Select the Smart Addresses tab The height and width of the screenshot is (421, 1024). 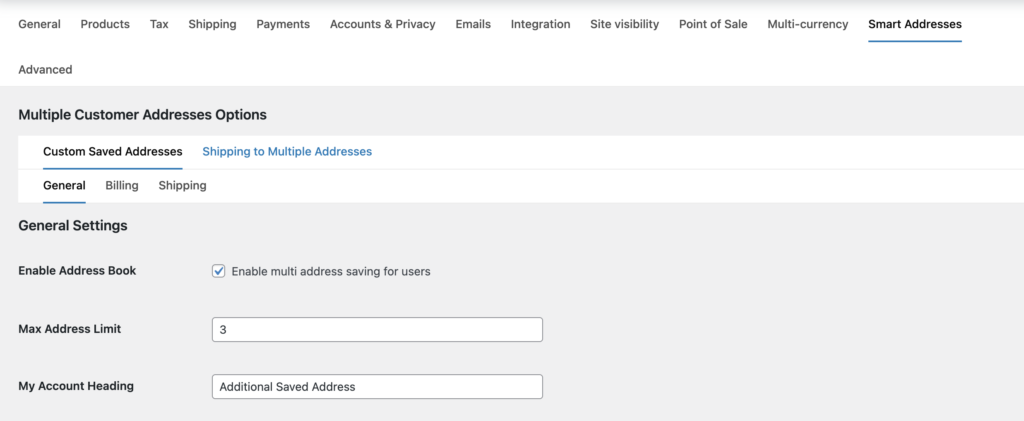pos(914,24)
